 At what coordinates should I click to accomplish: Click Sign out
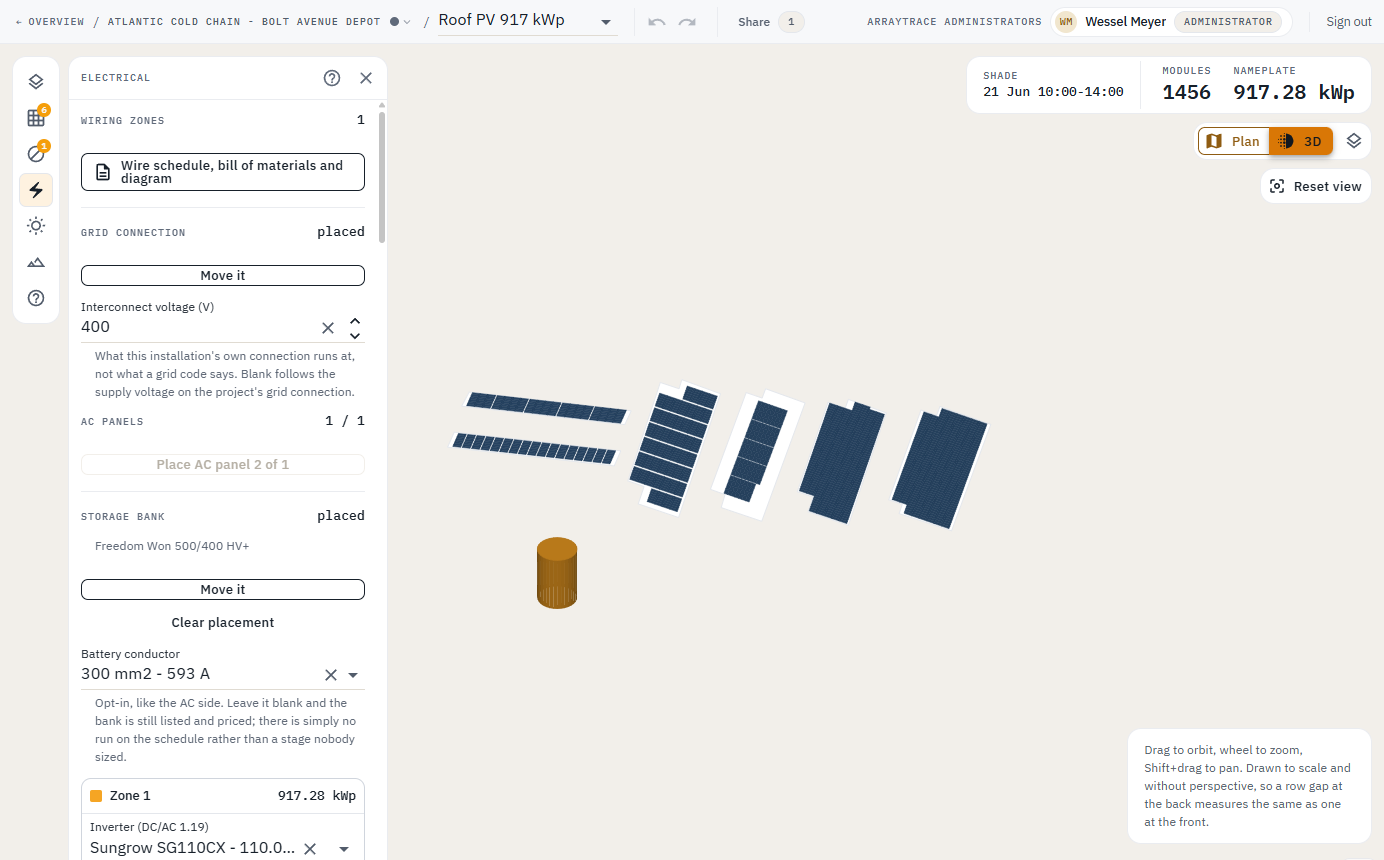coord(1349,22)
